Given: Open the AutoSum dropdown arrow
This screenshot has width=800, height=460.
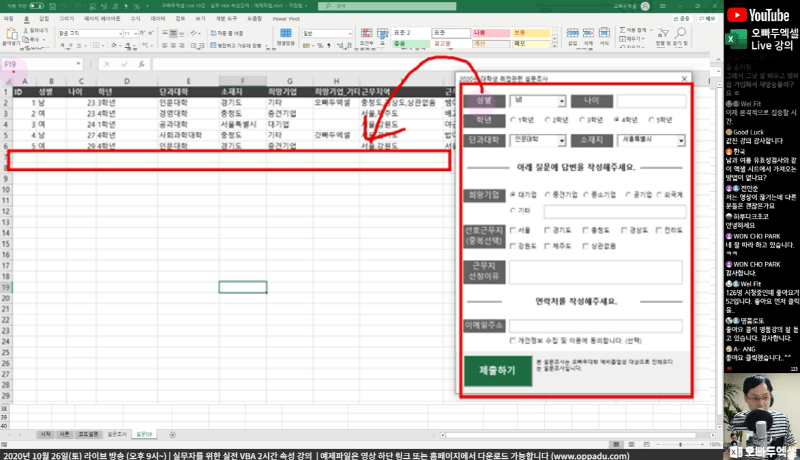Looking at the screenshot, I should point(651,30).
